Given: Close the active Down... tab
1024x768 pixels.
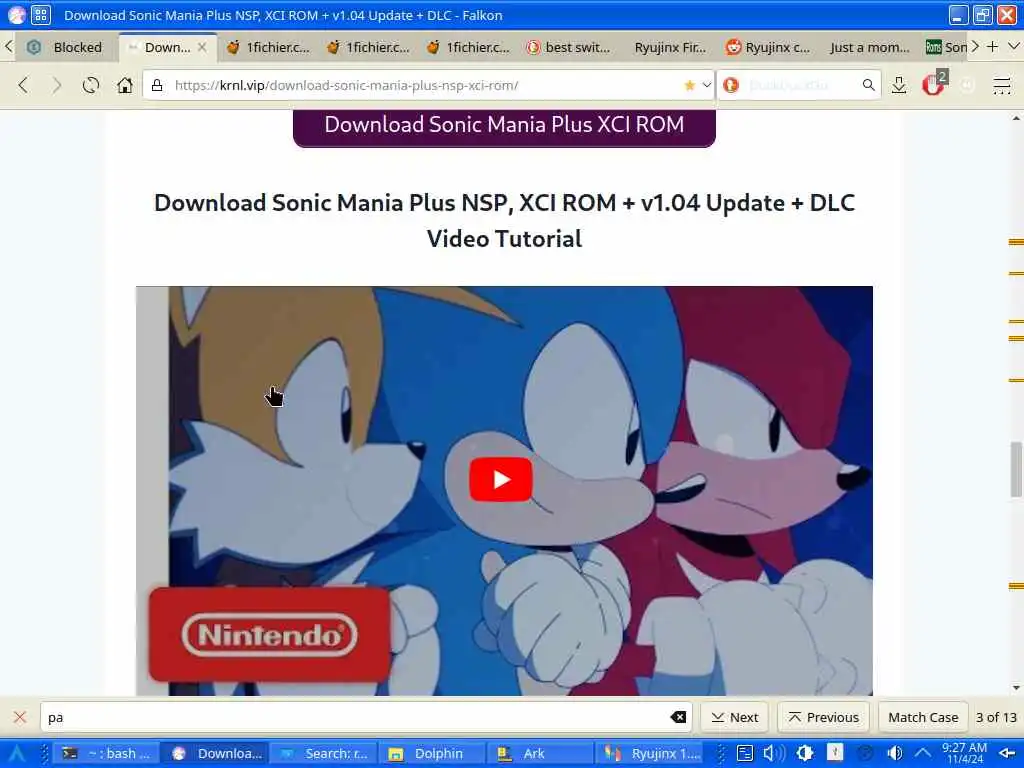Looking at the screenshot, I should point(202,47).
